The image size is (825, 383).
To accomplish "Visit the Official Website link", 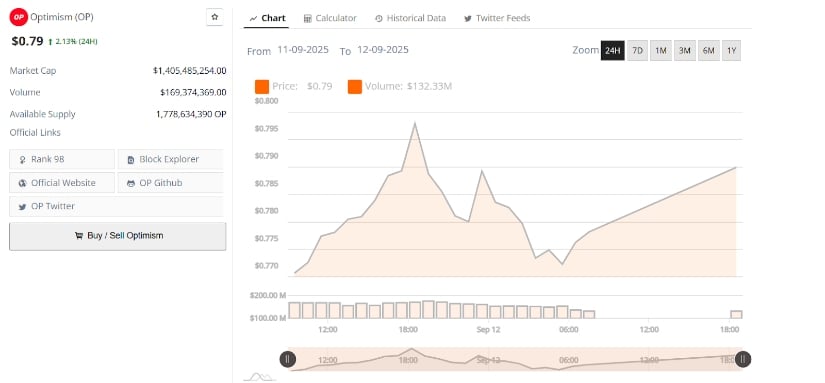I will (62, 183).
